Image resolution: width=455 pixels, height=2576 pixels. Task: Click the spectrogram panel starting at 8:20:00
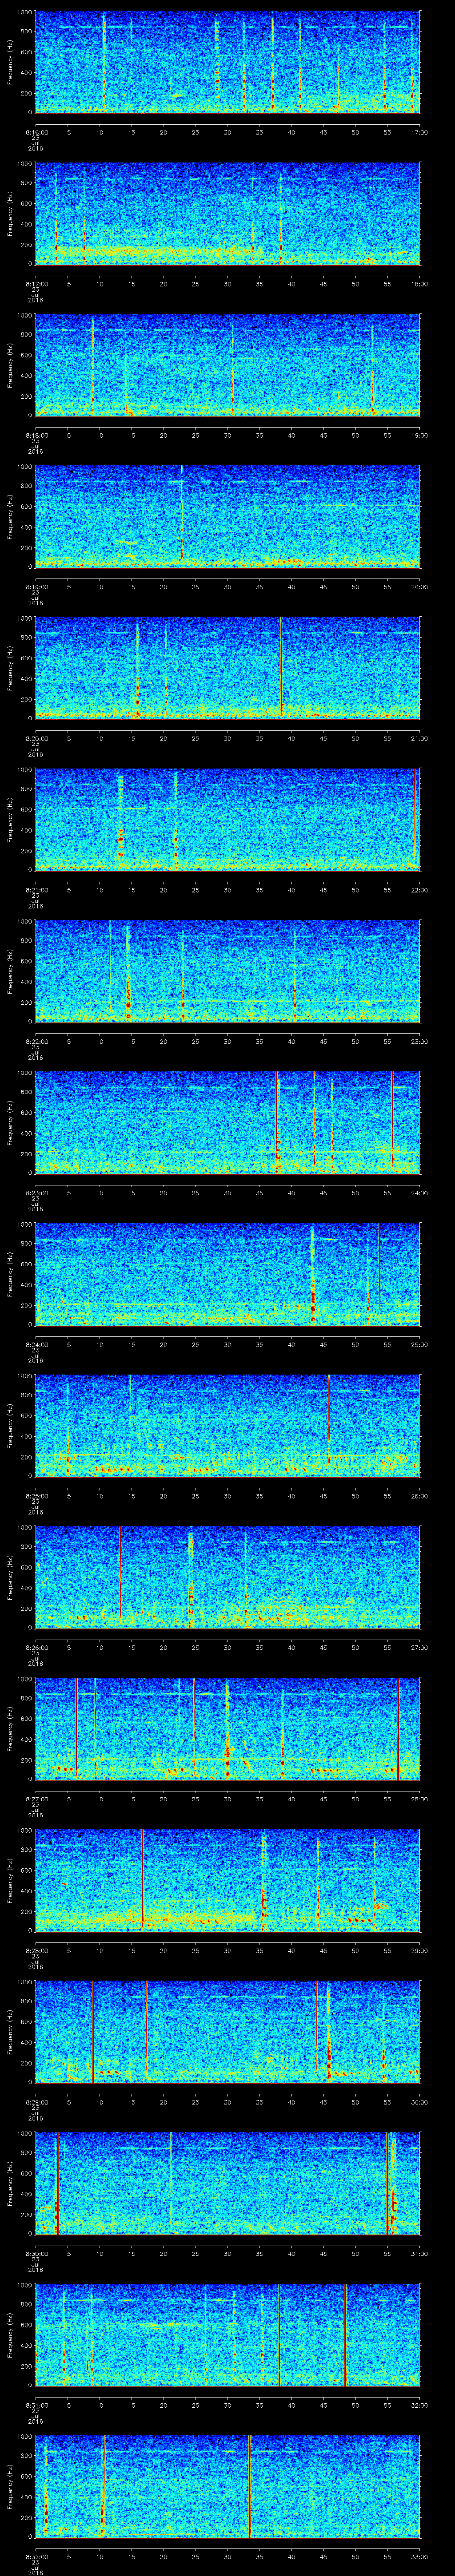228,668
